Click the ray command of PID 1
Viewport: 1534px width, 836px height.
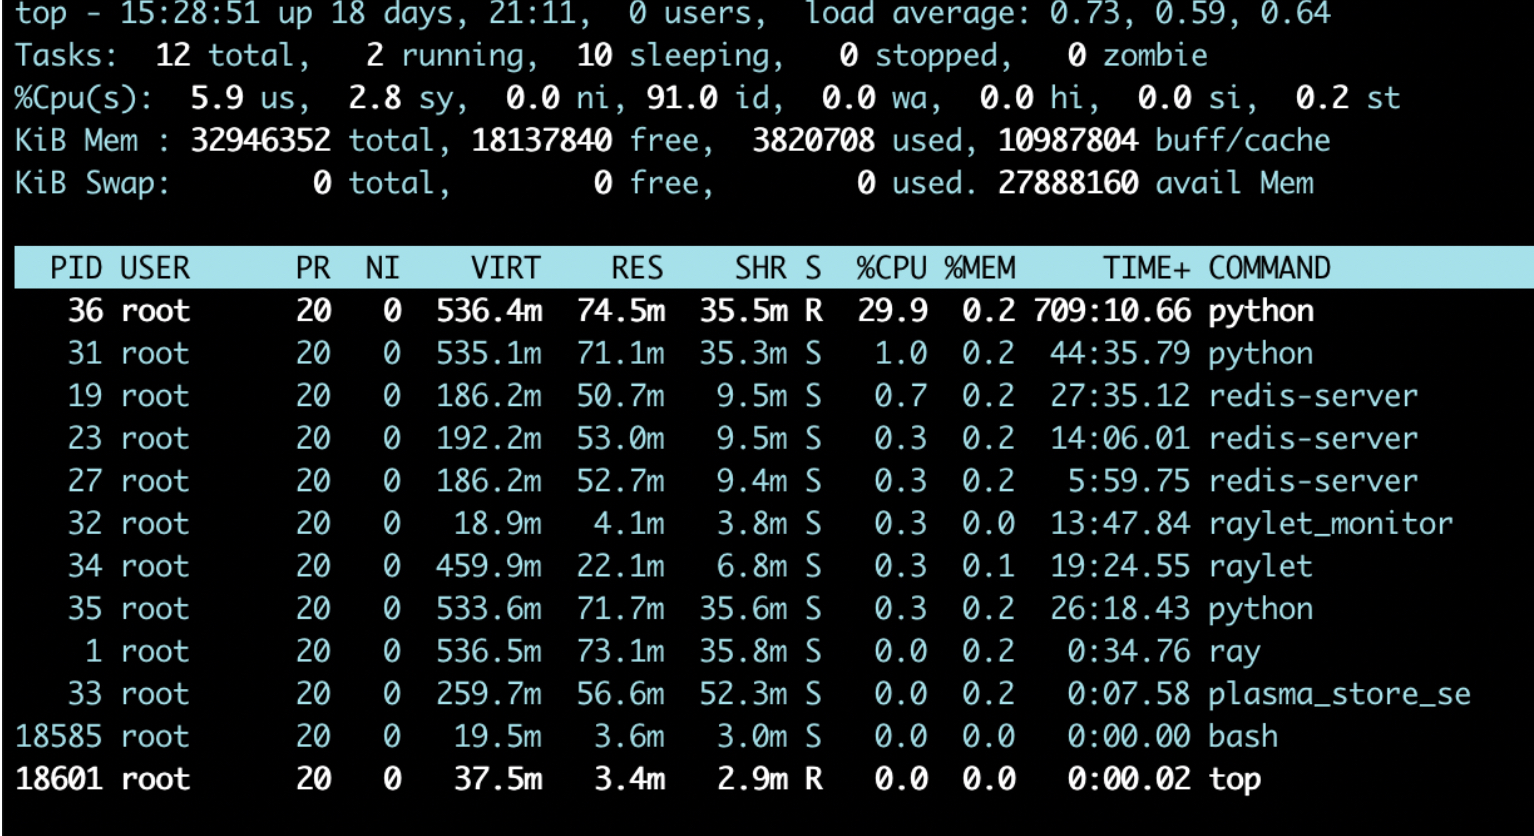(x=1235, y=652)
